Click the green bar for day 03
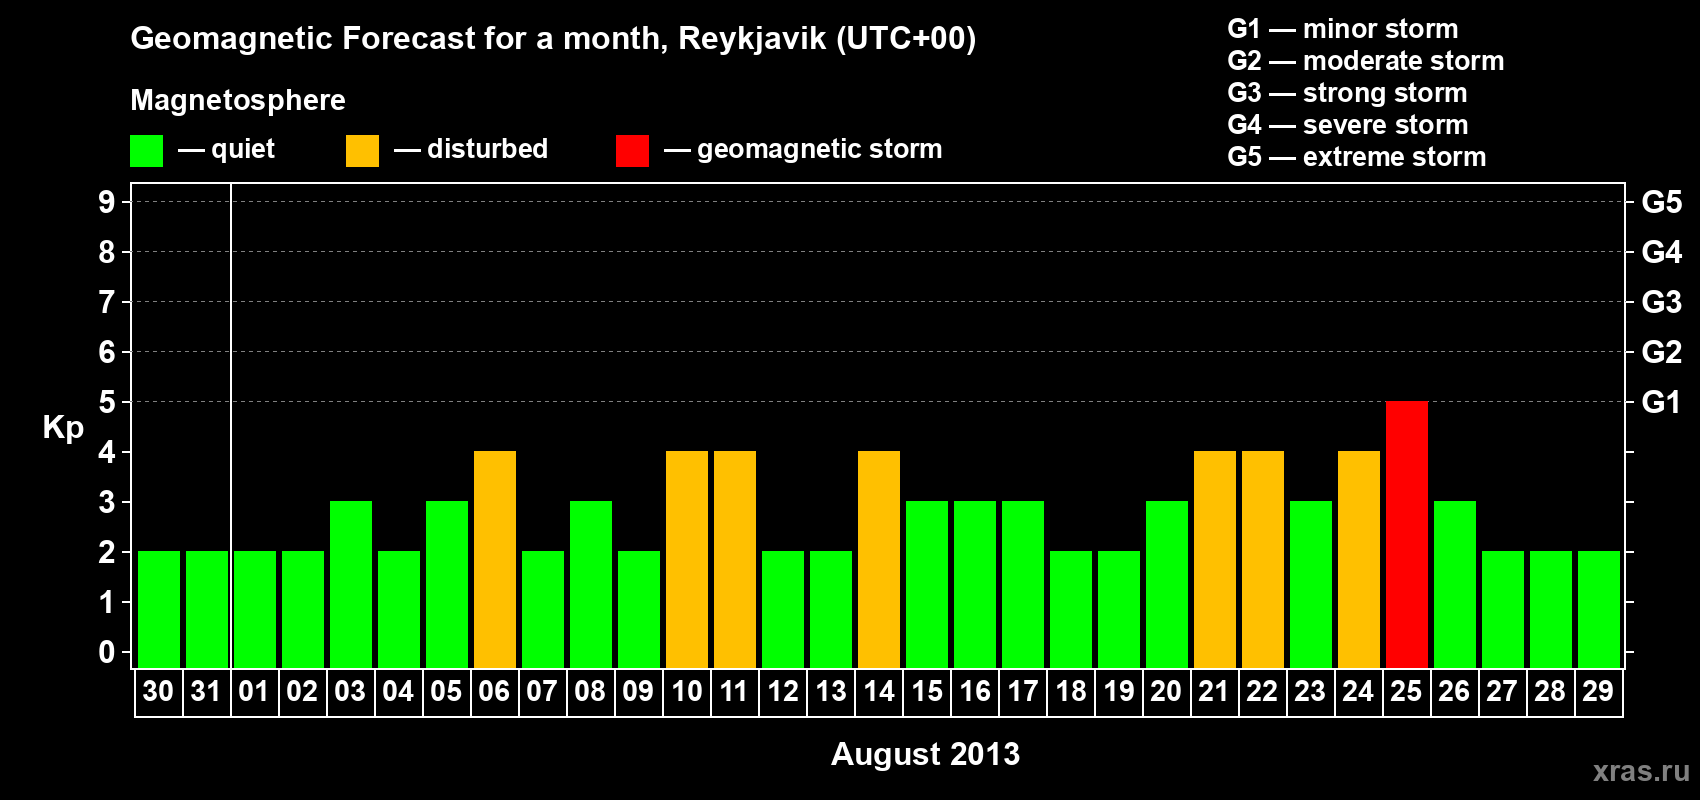Image resolution: width=1700 pixels, height=800 pixels. (x=351, y=584)
